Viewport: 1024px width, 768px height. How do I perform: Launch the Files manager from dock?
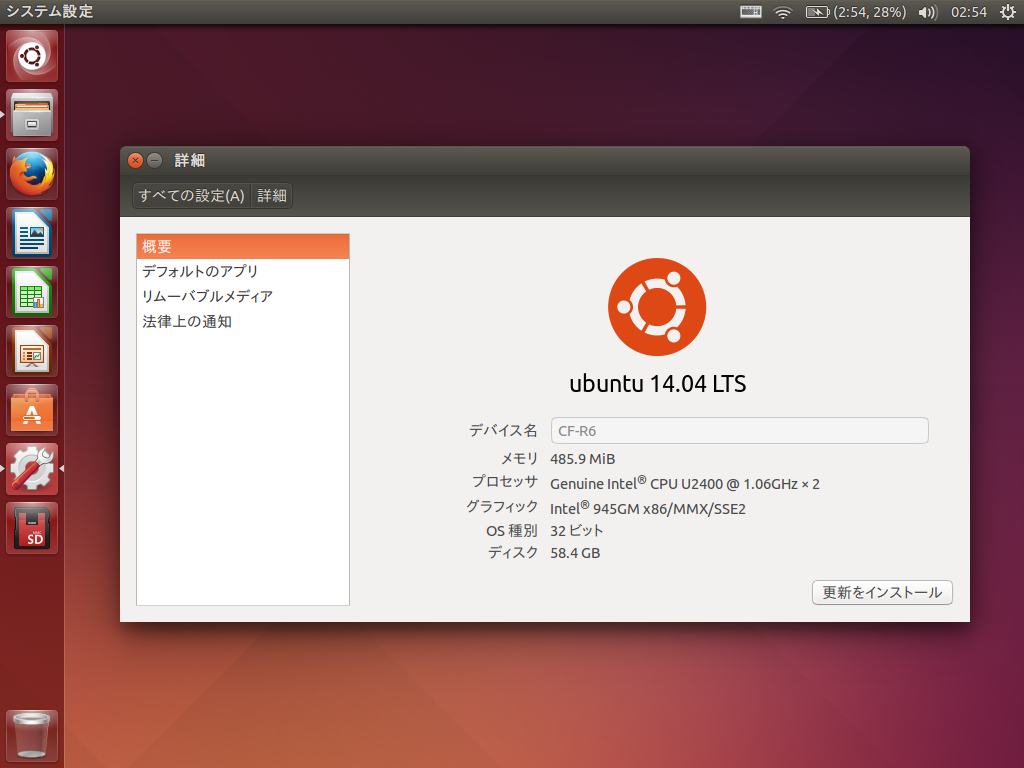32,115
